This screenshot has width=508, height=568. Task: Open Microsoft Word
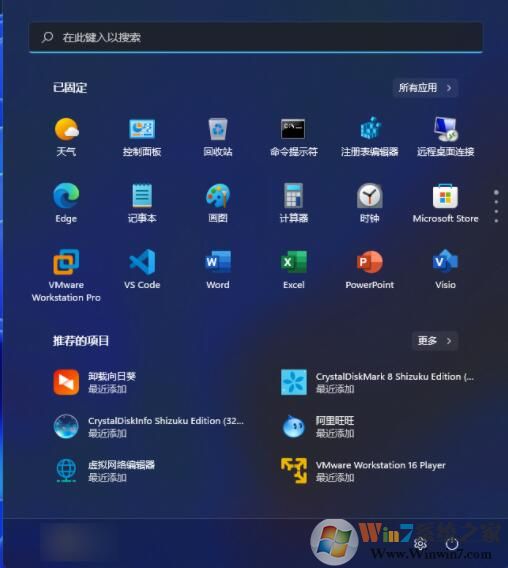click(x=218, y=270)
